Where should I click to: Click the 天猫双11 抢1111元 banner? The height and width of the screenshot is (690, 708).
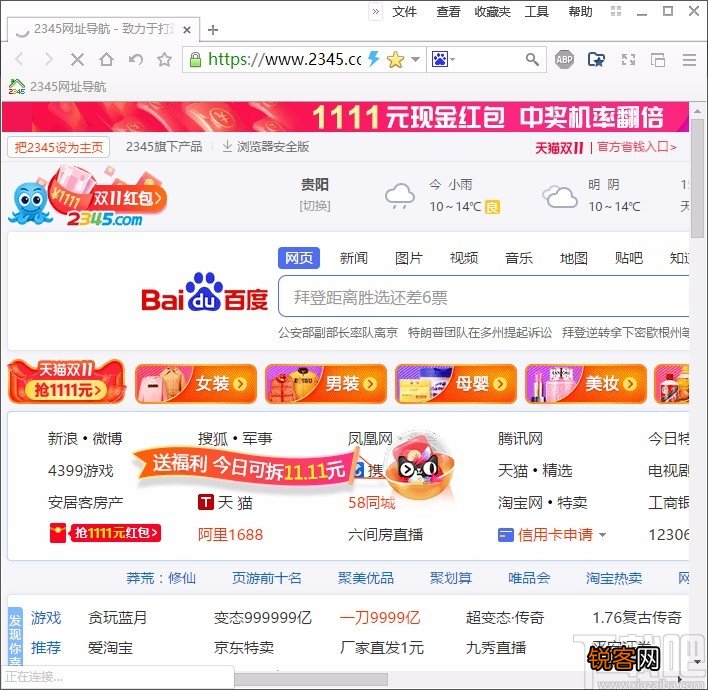pos(66,382)
